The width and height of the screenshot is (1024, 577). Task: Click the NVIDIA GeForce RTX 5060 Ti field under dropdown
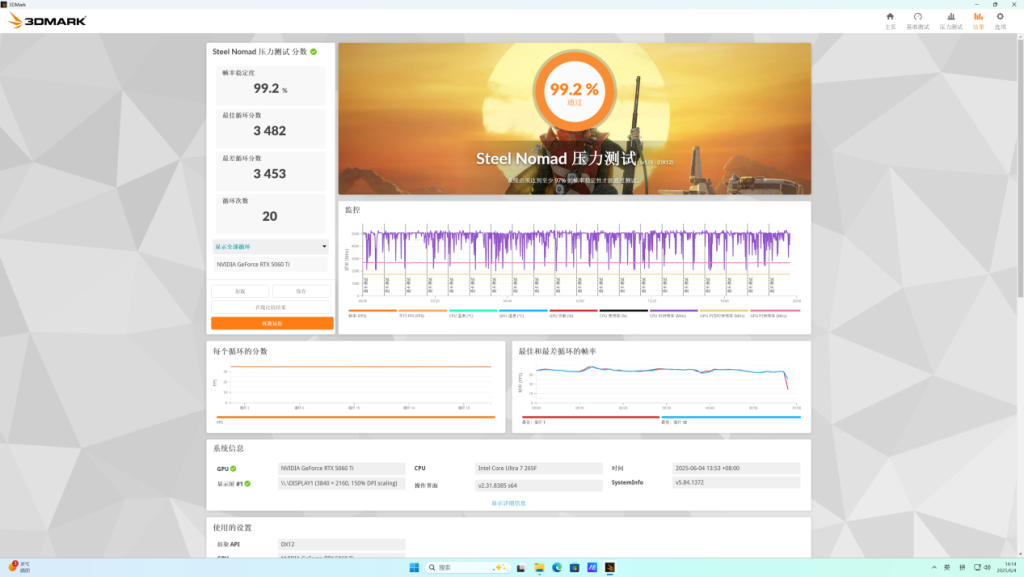(270, 264)
